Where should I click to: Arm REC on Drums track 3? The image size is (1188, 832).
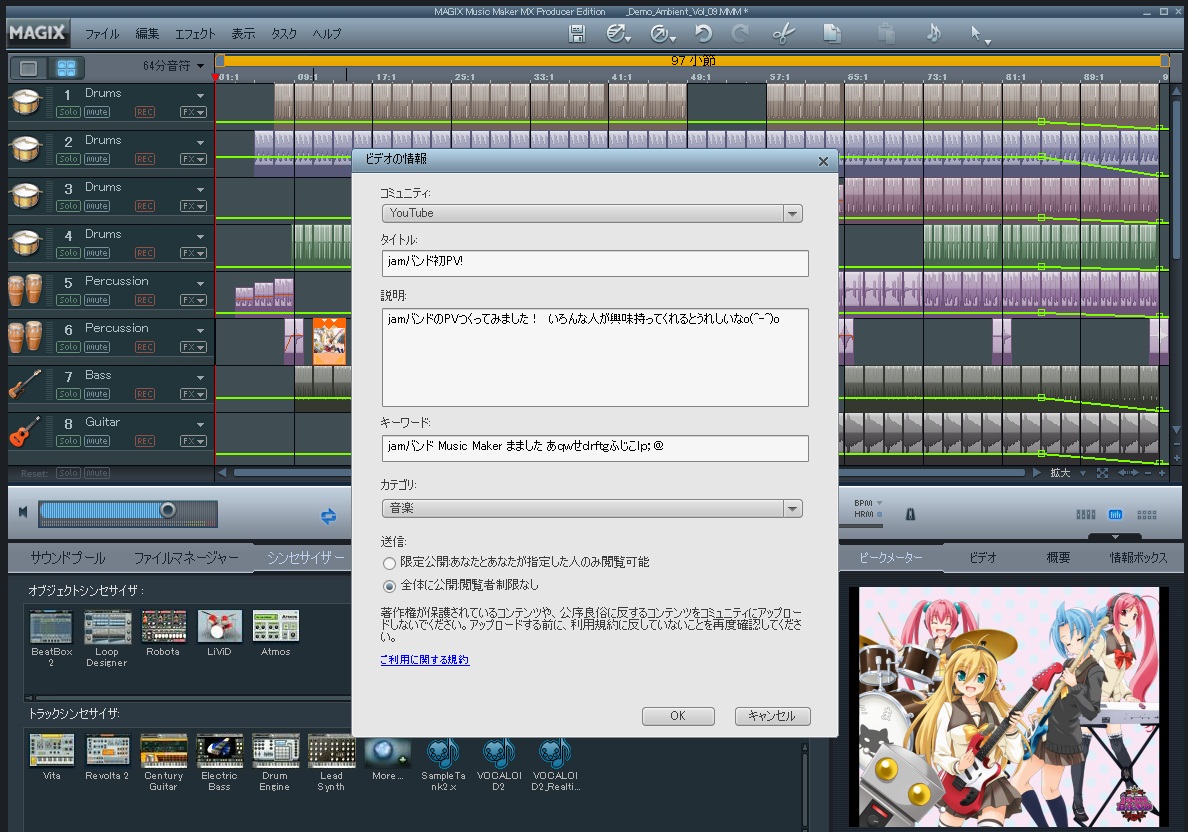tap(145, 206)
